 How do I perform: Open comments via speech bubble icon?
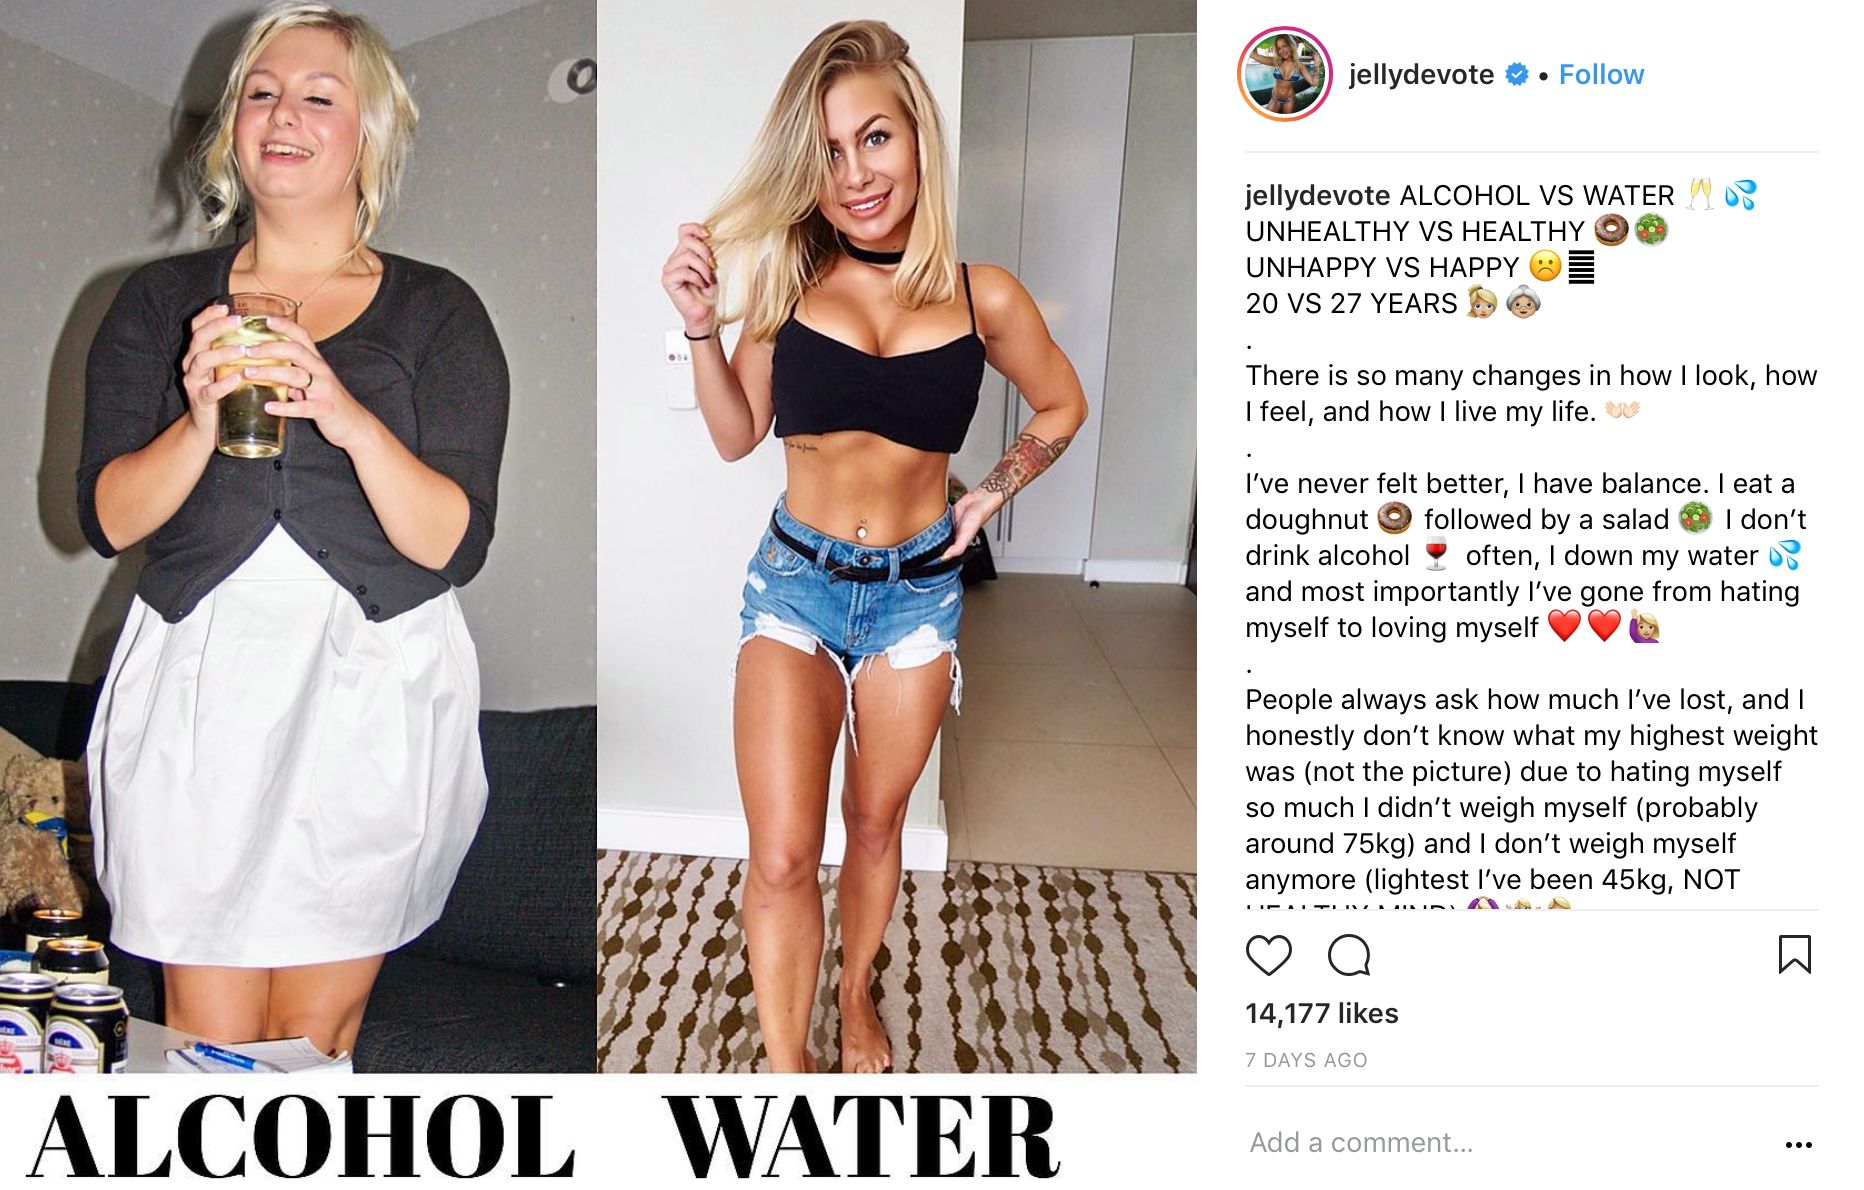(x=1348, y=955)
